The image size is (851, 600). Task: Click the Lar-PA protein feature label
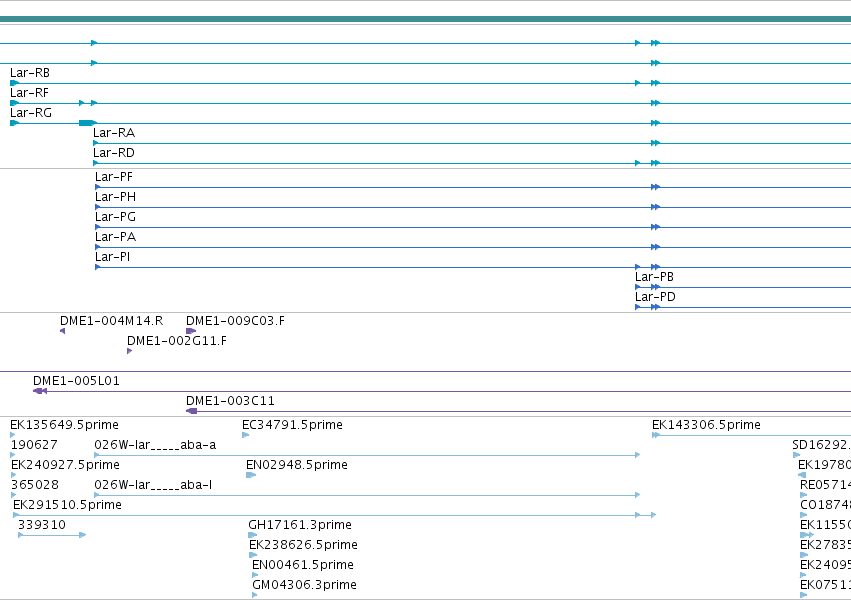point(115,237)
